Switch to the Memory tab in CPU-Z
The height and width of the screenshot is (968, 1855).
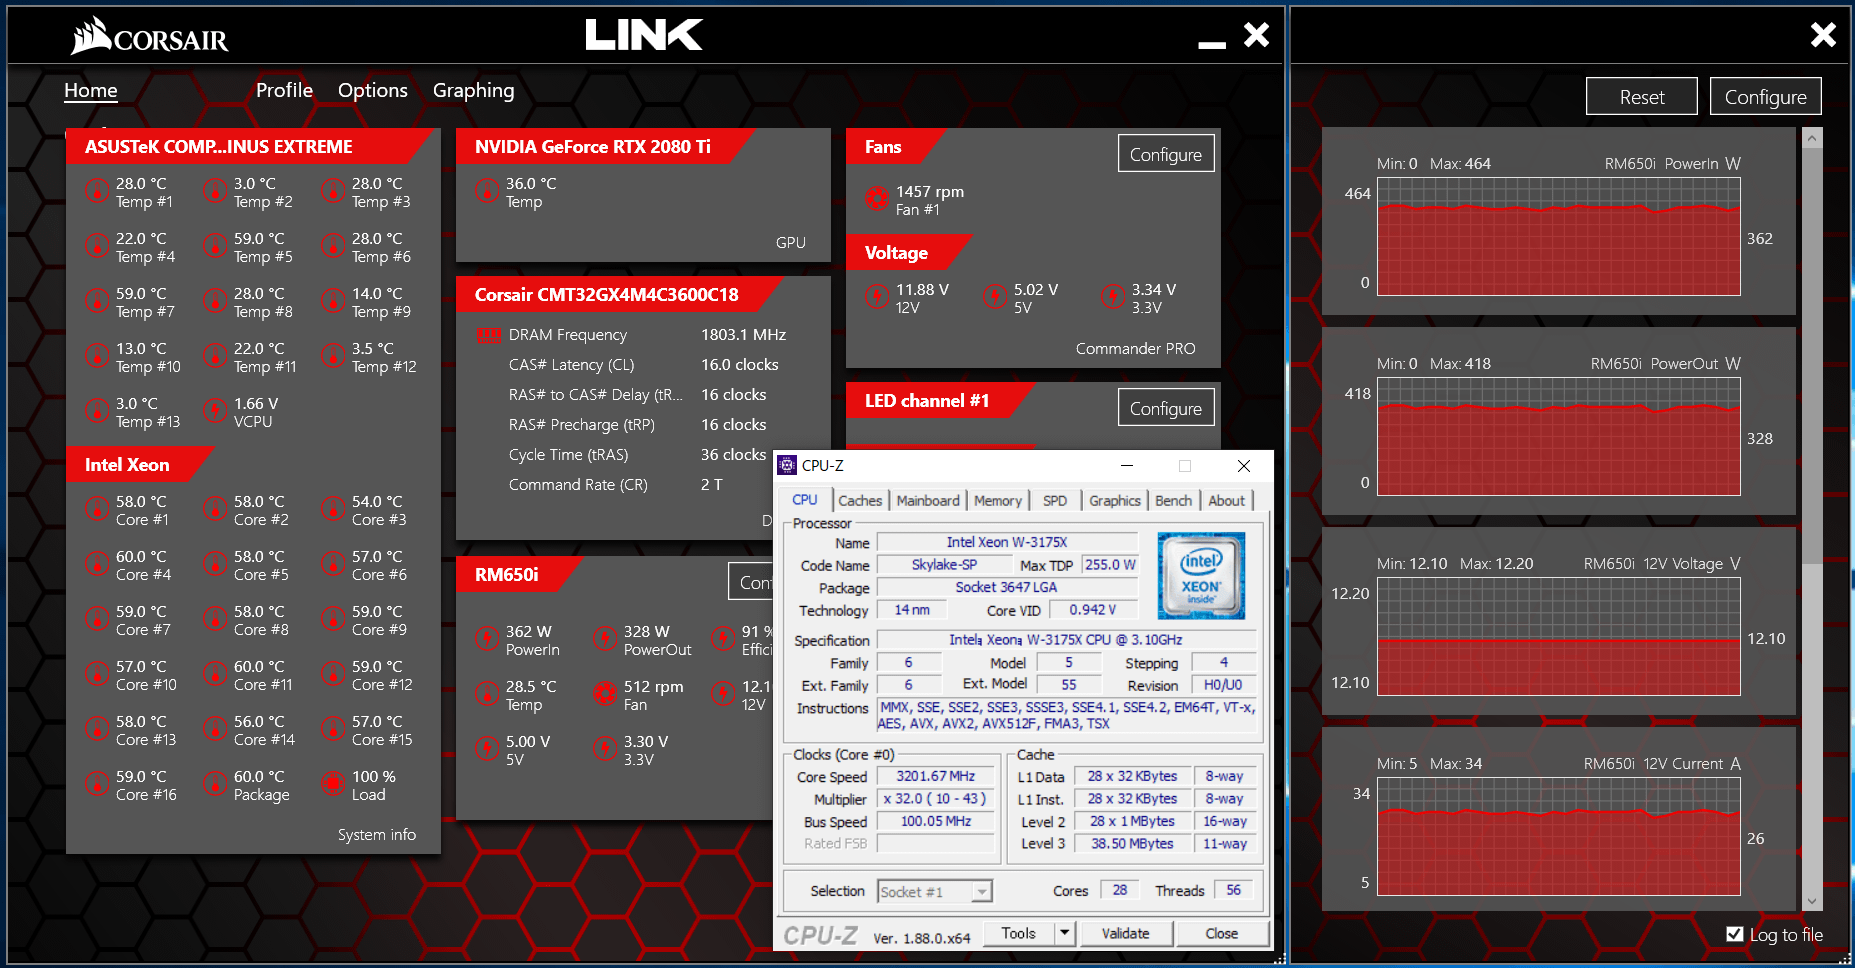click(998, 500)
